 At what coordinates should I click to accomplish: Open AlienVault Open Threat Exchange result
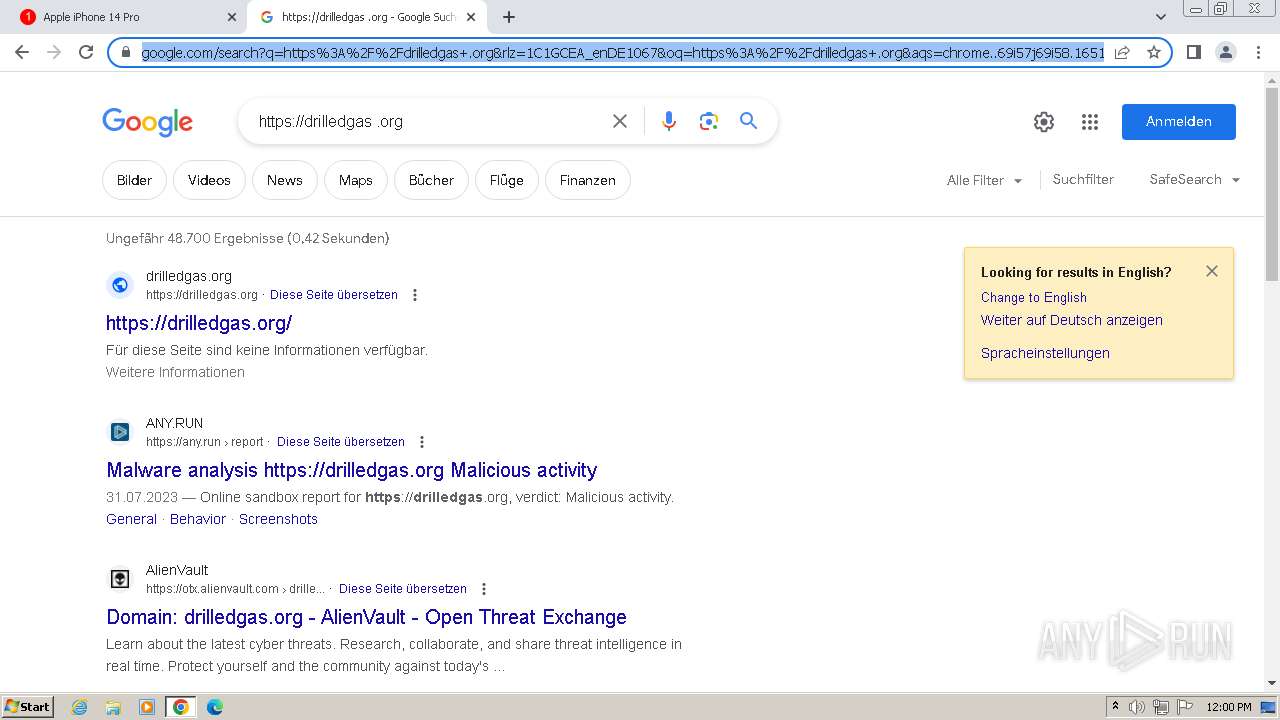pyautogui.click(x=366, y=617)
